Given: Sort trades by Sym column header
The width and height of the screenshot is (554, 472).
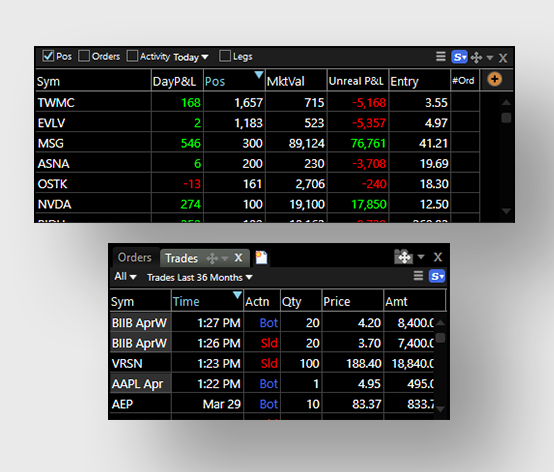Looking at the screenshot, I should point(141,301).
